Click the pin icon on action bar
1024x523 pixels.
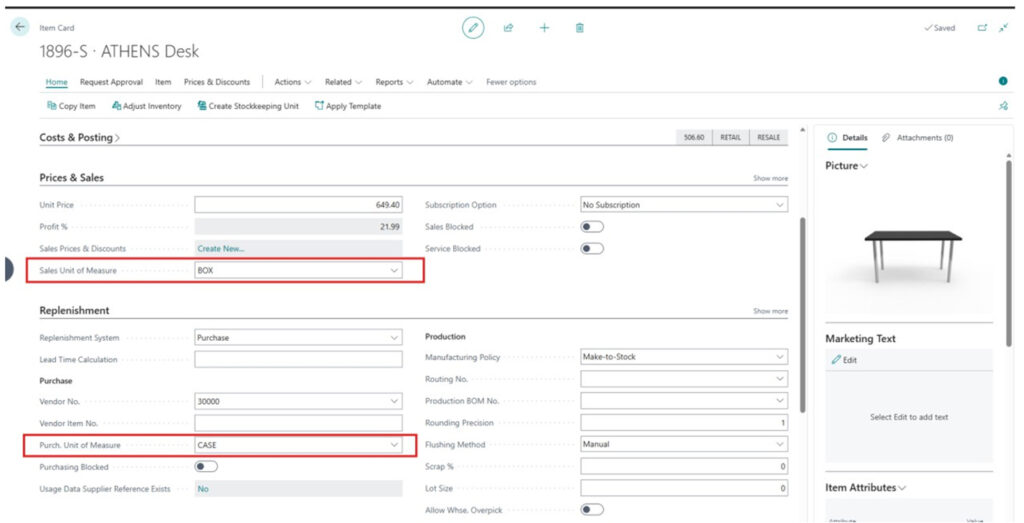[1003, 106]
